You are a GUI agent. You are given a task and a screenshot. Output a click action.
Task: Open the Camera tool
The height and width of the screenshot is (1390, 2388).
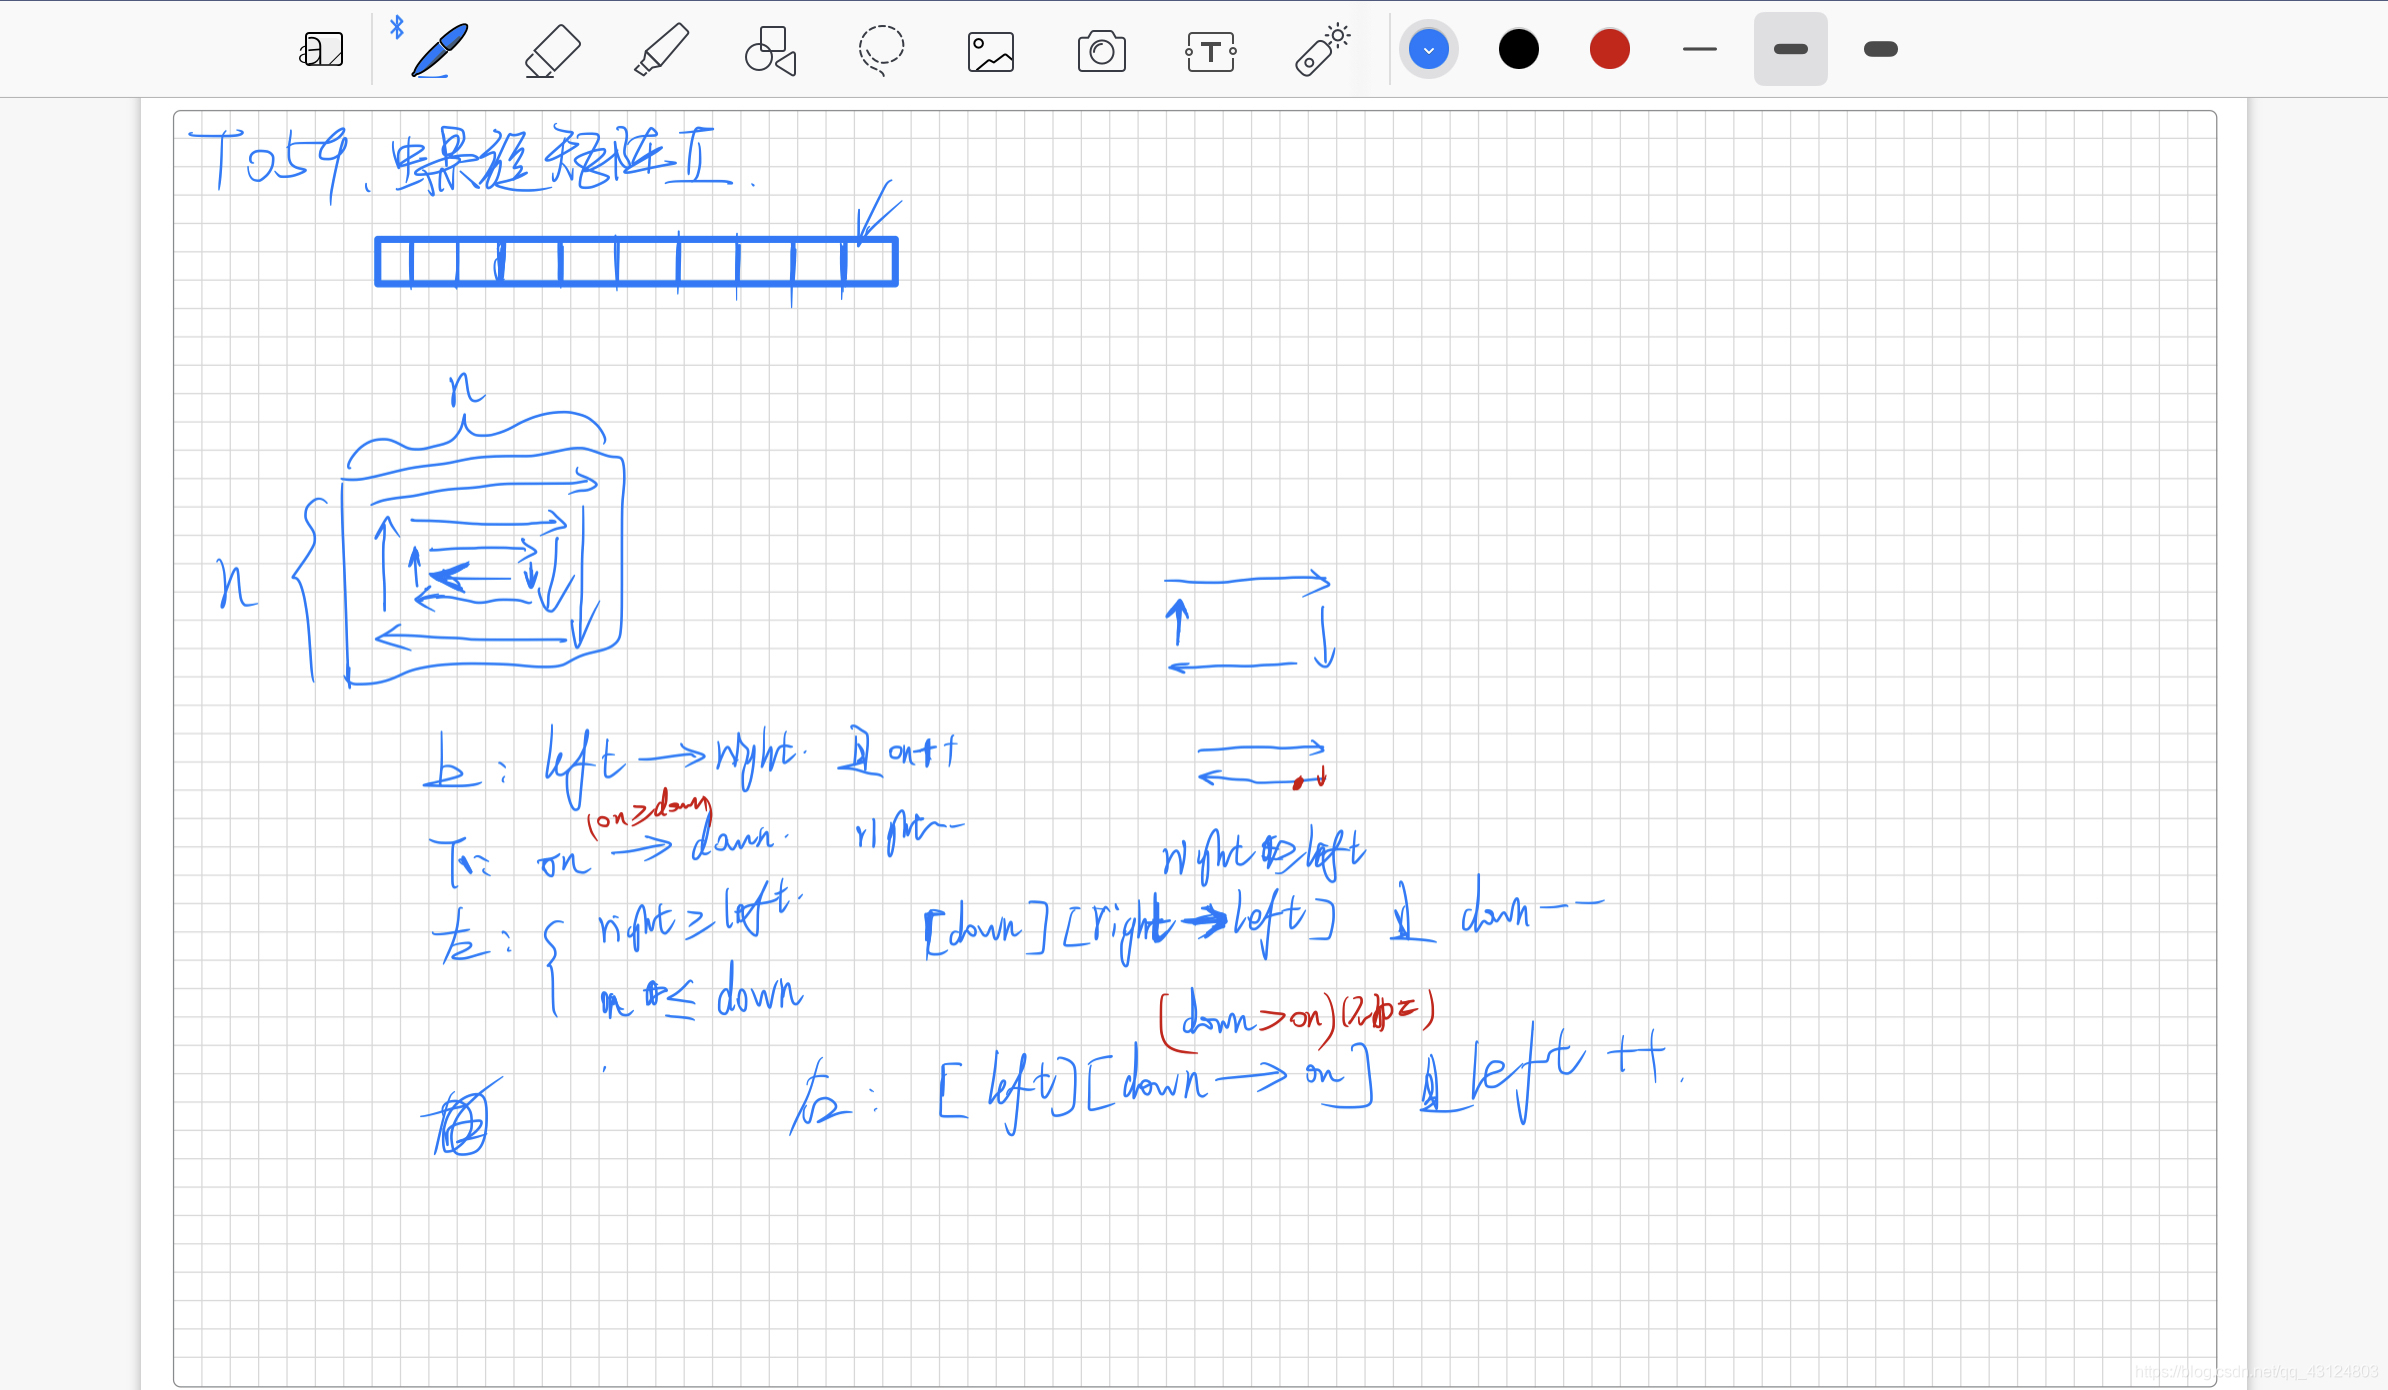coord(1101,51)
